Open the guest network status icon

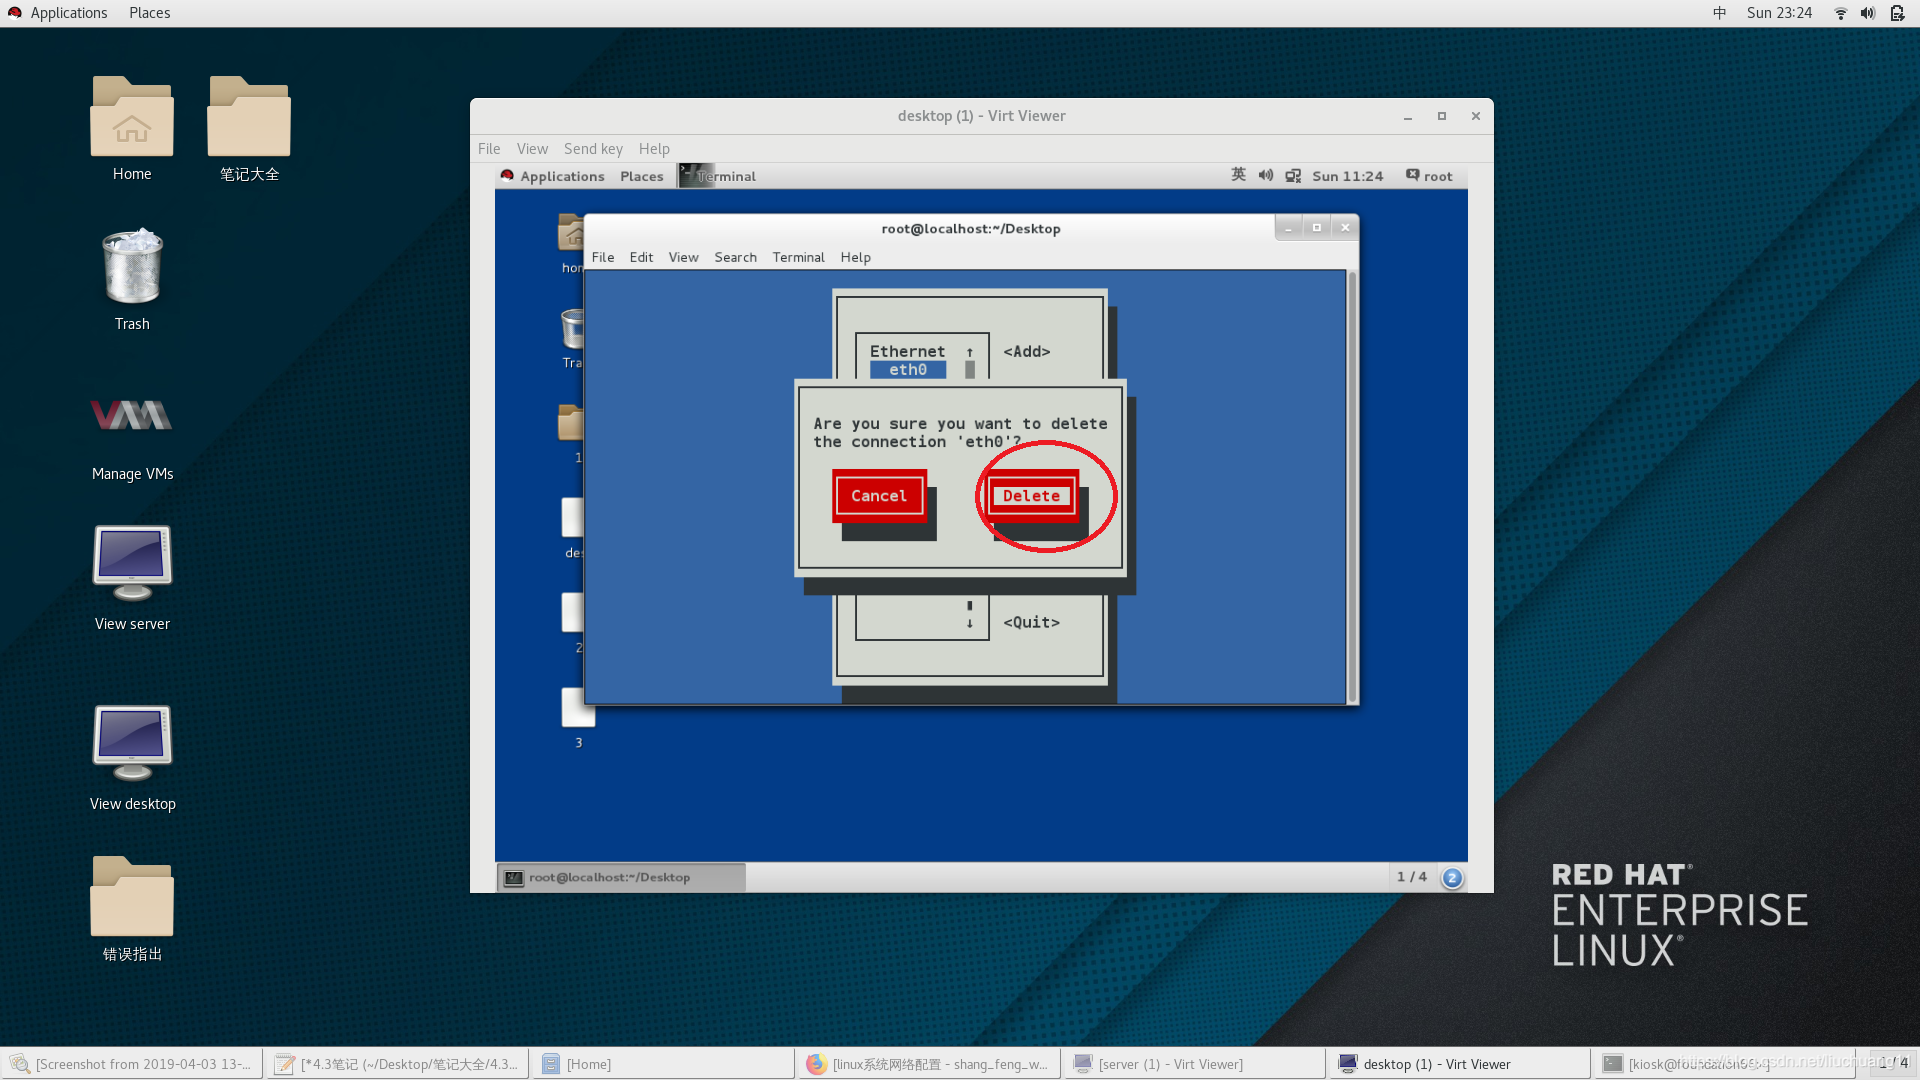point(1293,176)
